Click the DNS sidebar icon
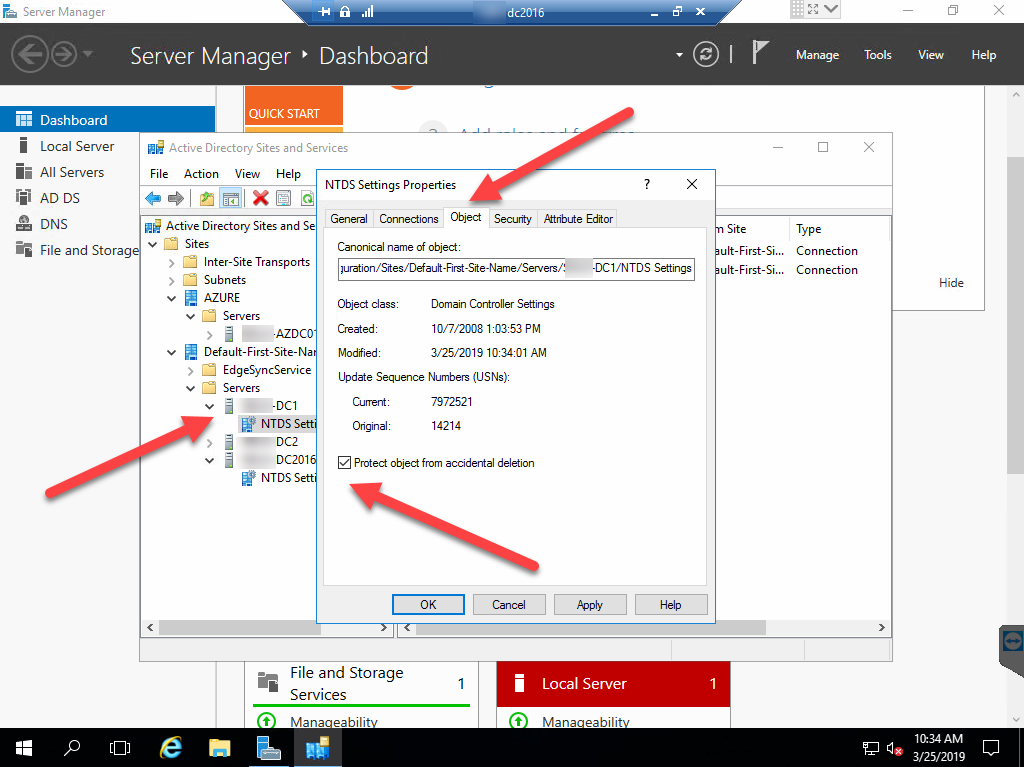This screenshot has width=1024, height=767. pos(24,224)
